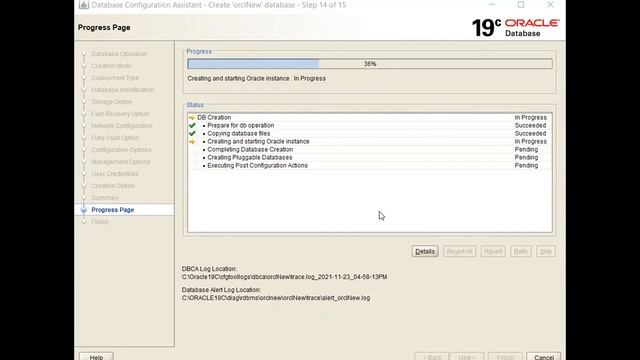The width and height of the screenshot is (640, 360).
Task: Maximize the DBCA window
Action: 521,5
